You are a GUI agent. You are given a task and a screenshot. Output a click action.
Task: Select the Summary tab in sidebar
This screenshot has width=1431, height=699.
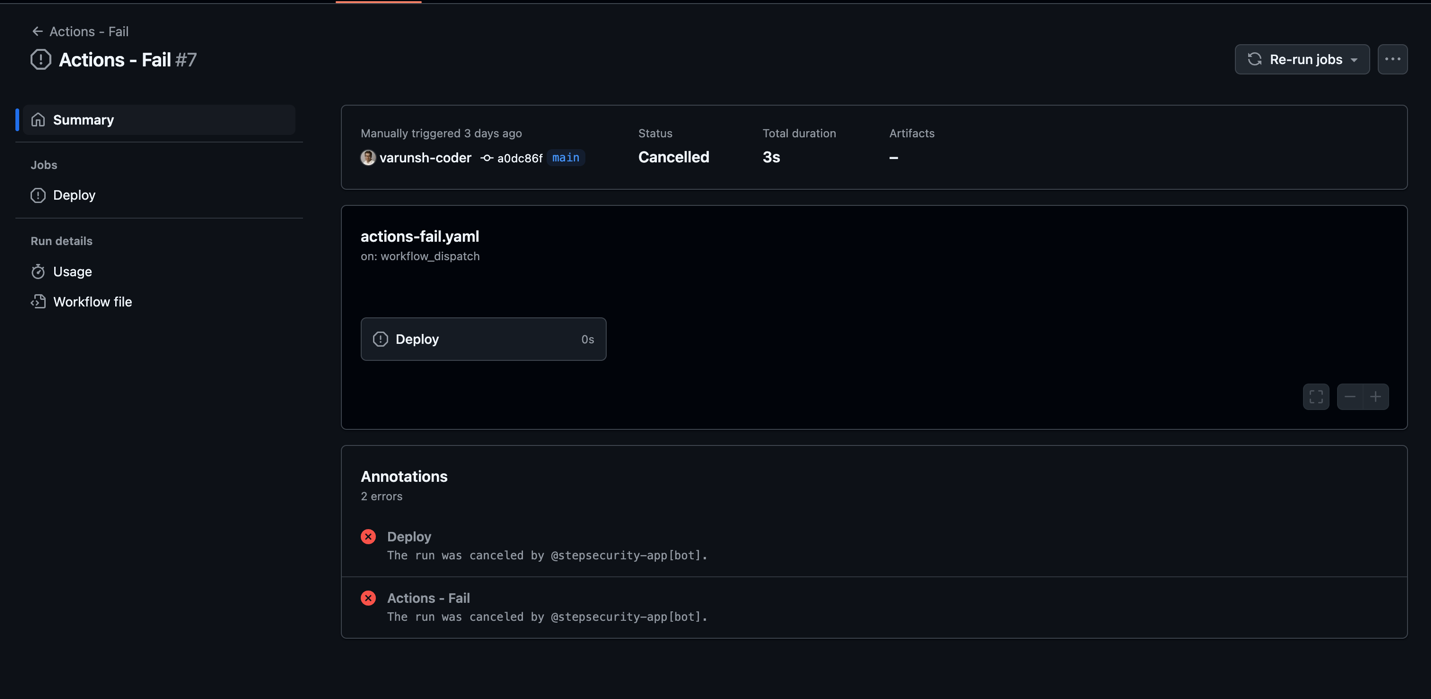coord(157,120)
